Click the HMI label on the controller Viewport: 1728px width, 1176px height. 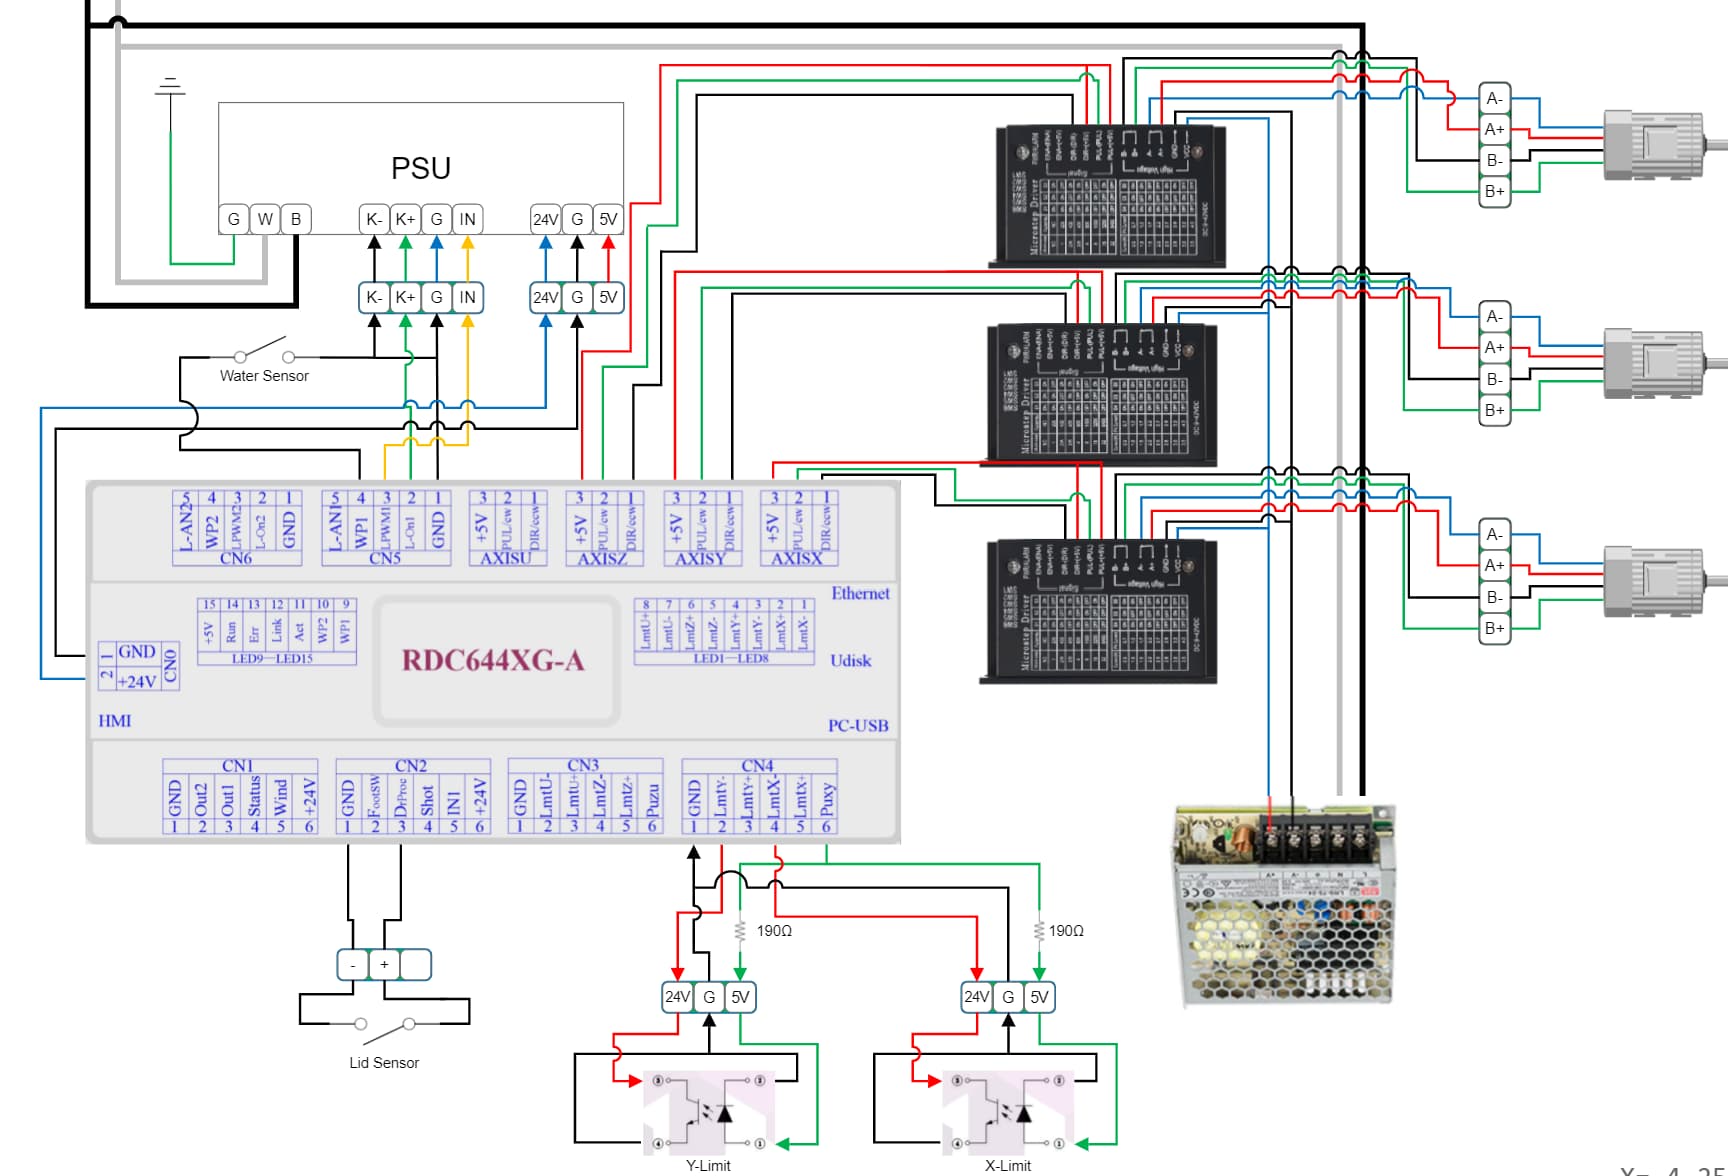pyautogui.click(x=115, y=721)
